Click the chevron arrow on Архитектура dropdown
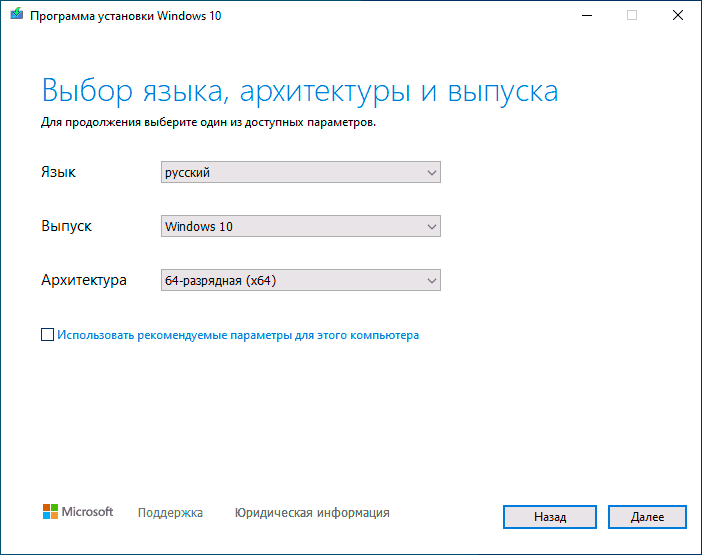 pyautogui.click(x=431, y=281)
